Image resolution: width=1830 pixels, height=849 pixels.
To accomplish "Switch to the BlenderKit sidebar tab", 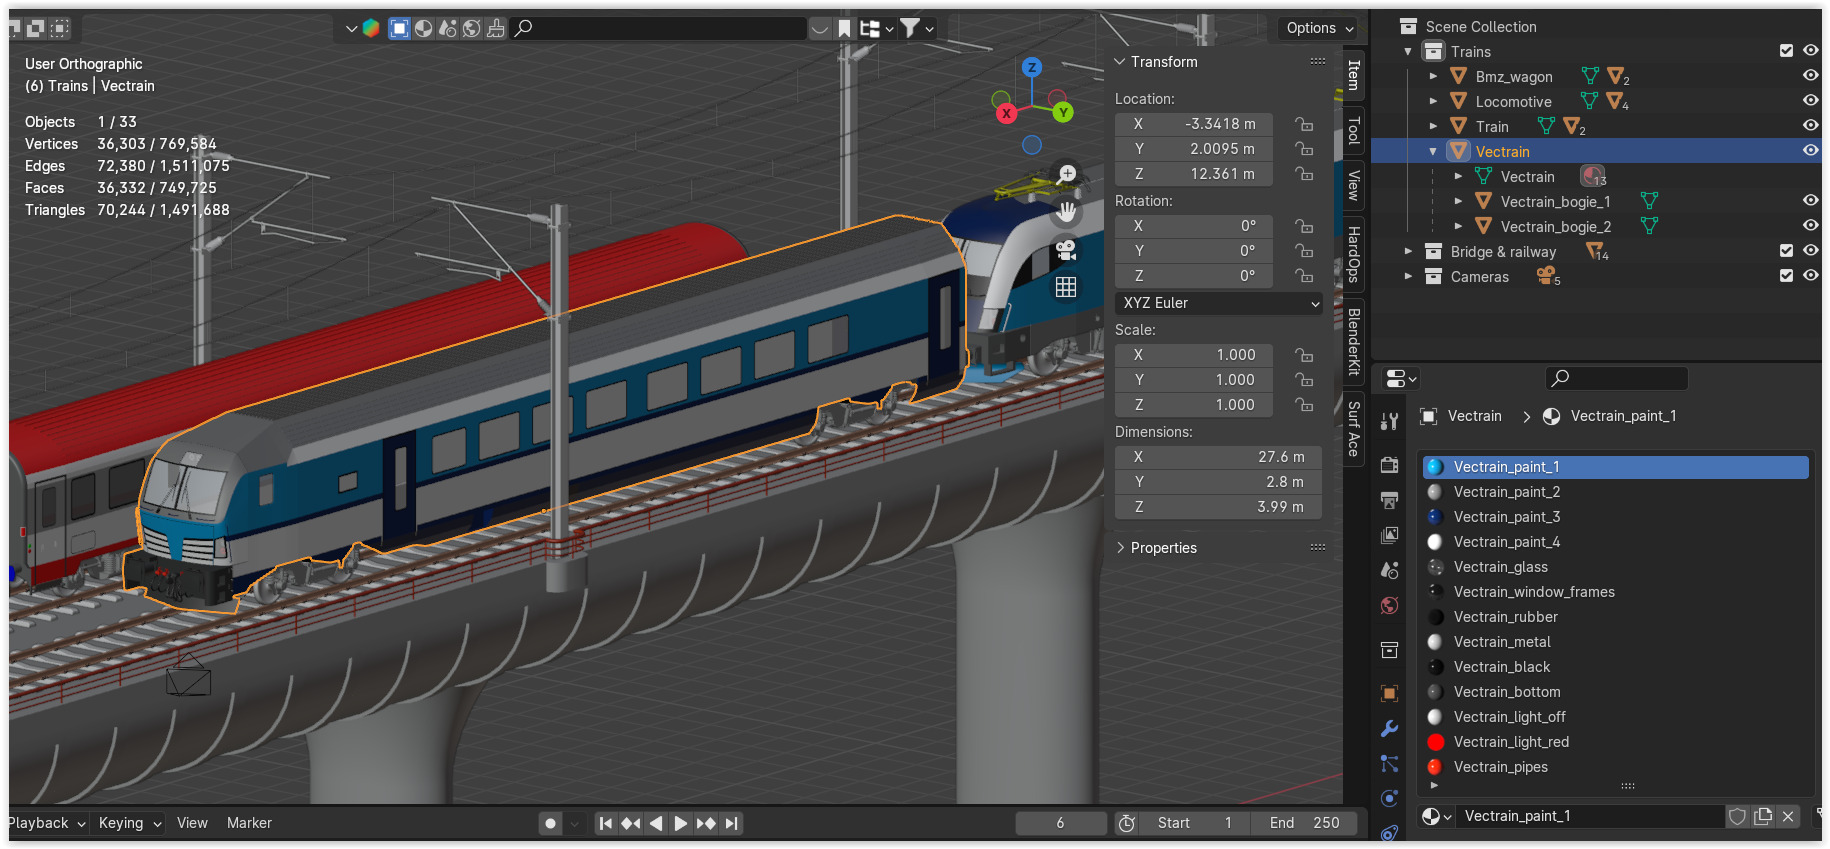I will click(x=1353, y=342).
